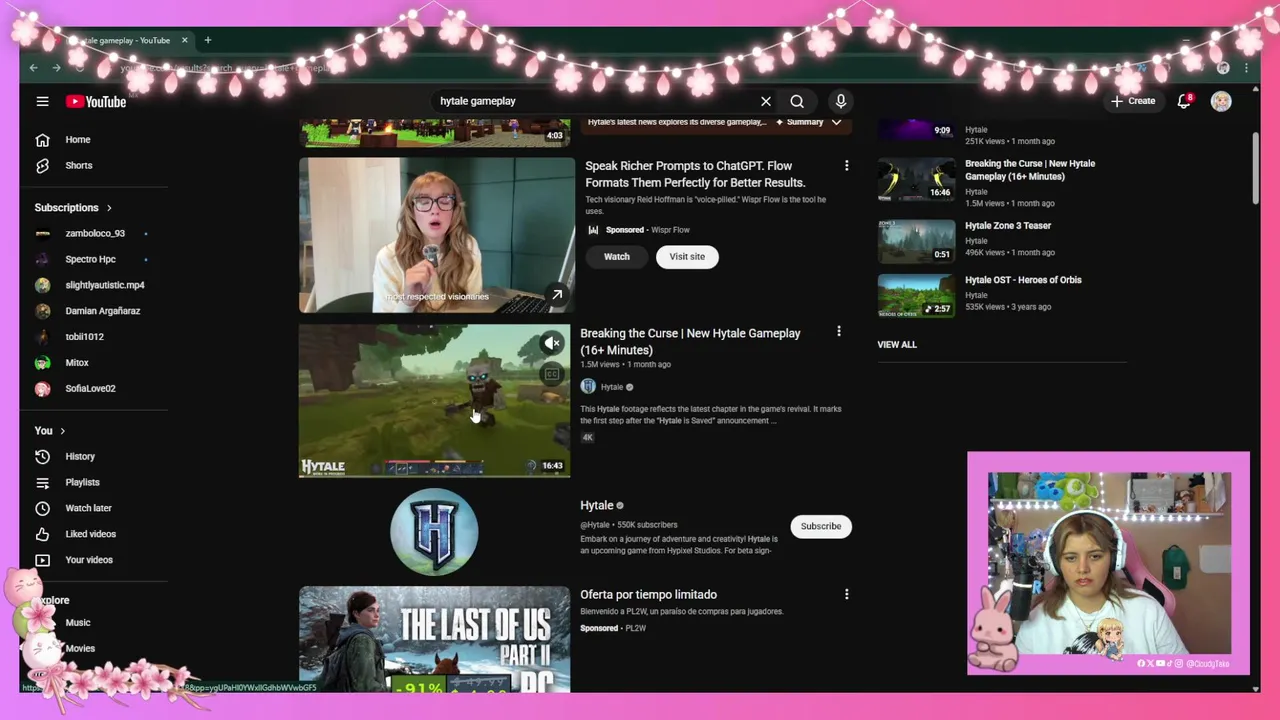
Task: Click the page vertical scrollbar
Action: [1256, 168]
